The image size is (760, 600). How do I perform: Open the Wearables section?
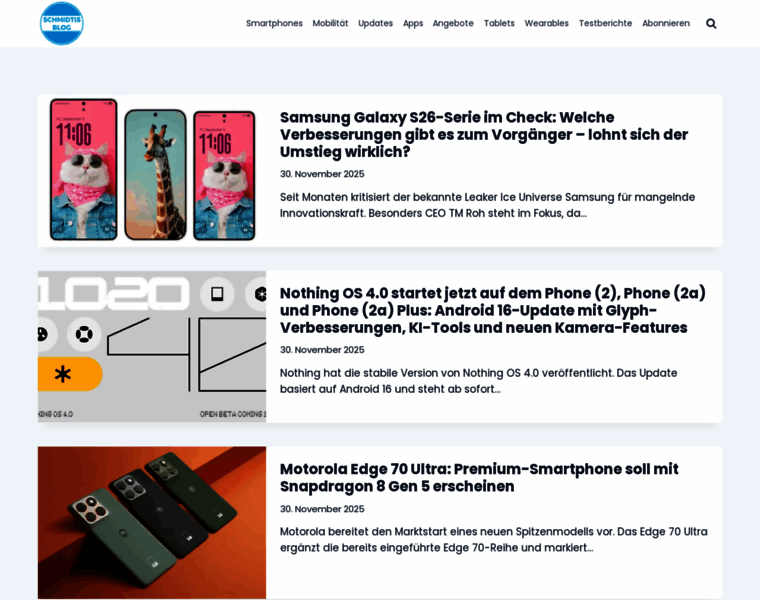tap(546, 23)
